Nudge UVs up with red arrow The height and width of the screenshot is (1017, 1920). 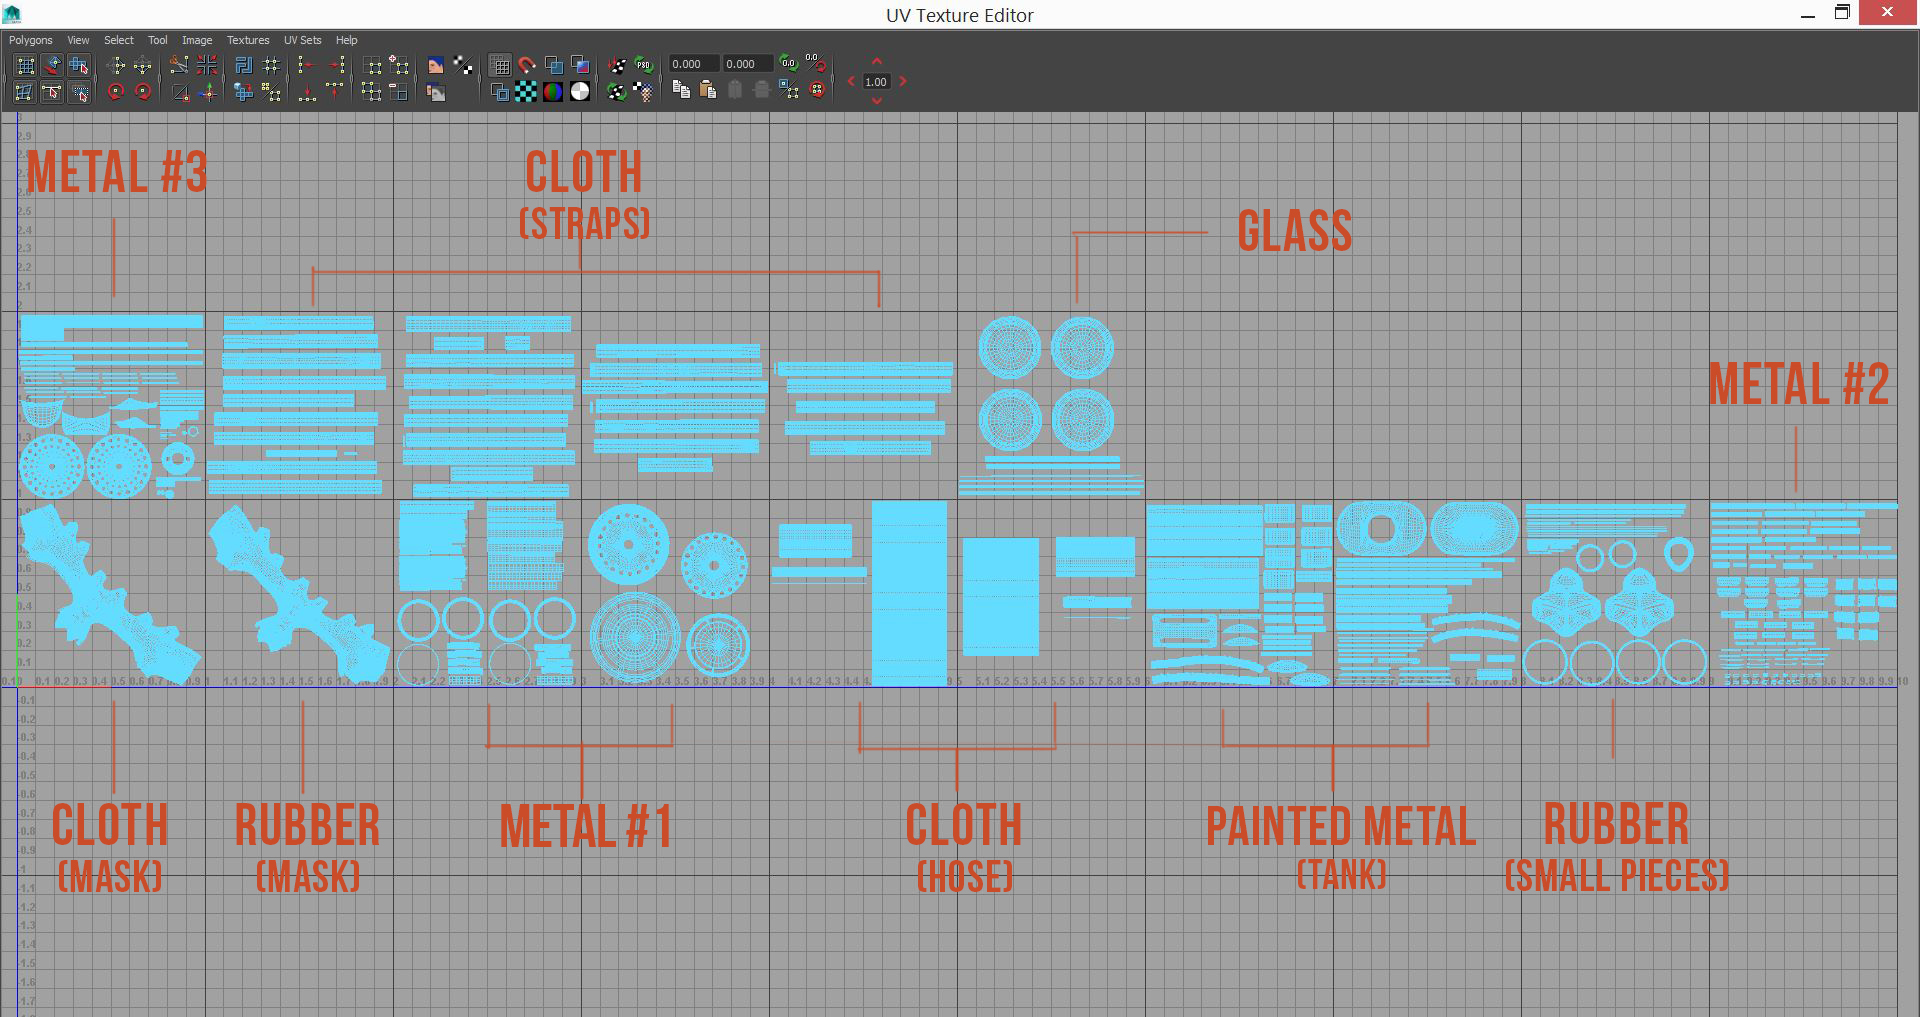[877, 61]
